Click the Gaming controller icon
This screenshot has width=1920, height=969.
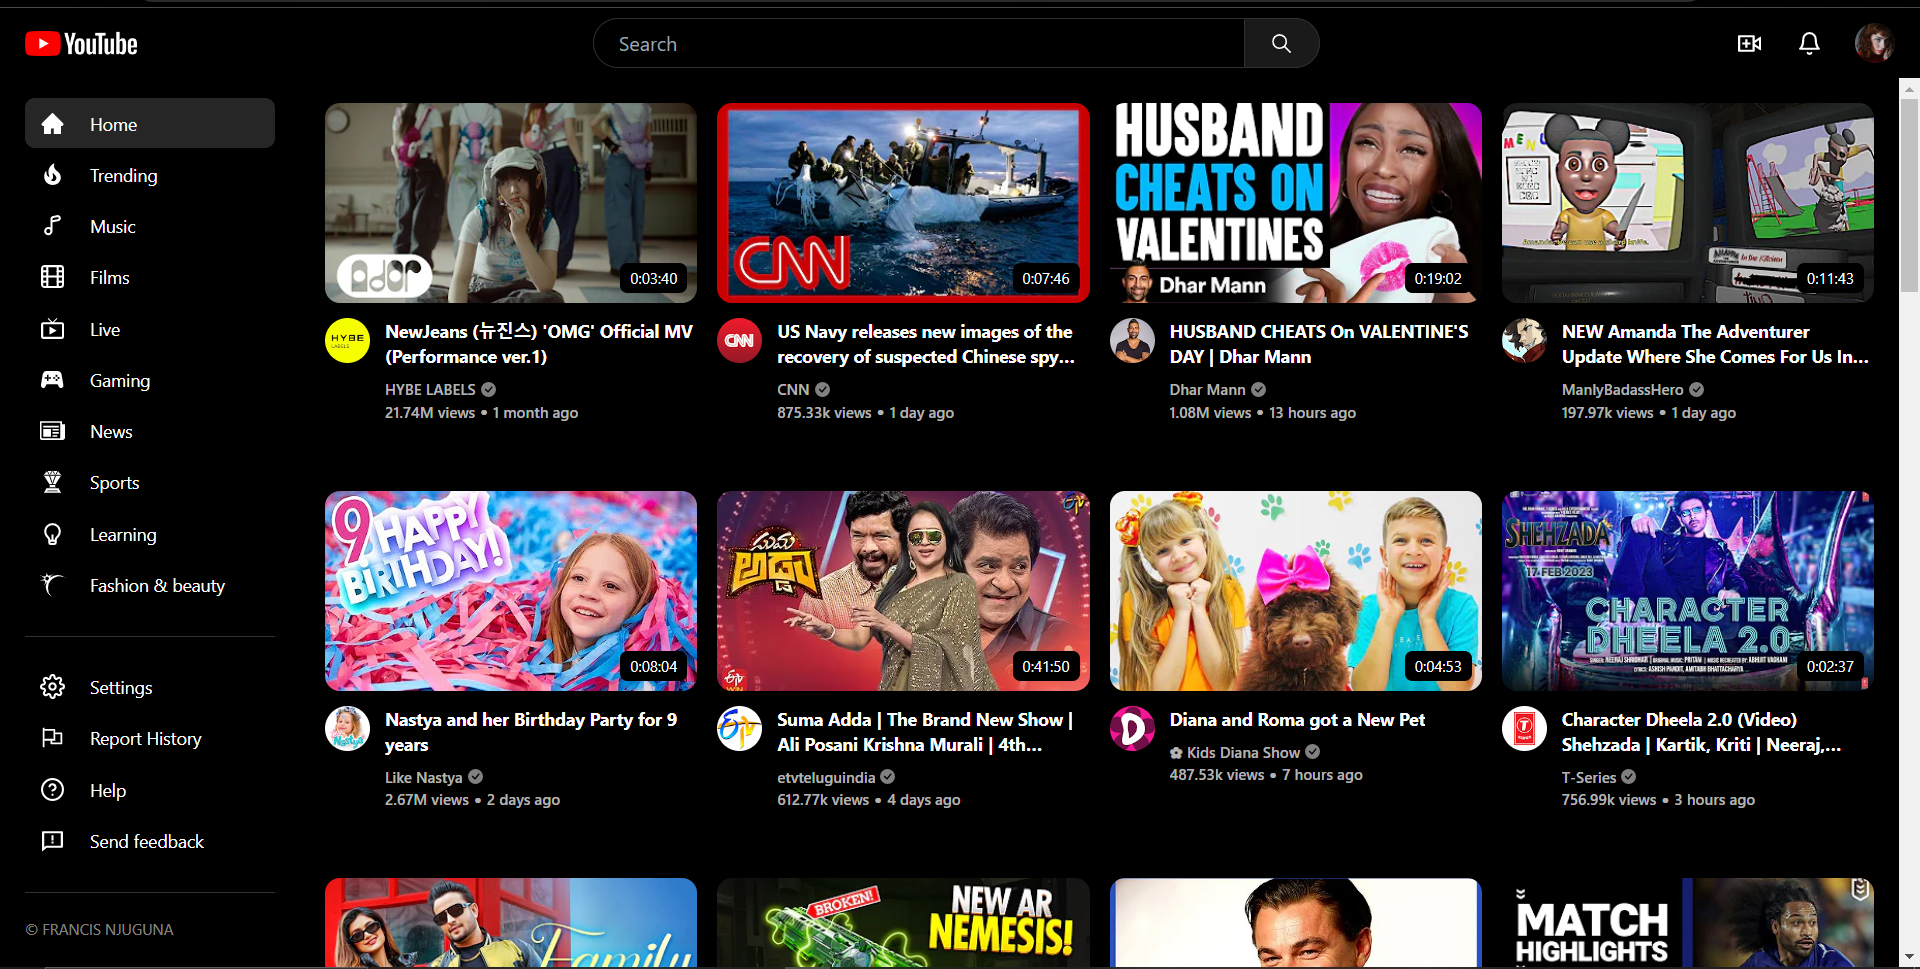(x=52, y=380)
